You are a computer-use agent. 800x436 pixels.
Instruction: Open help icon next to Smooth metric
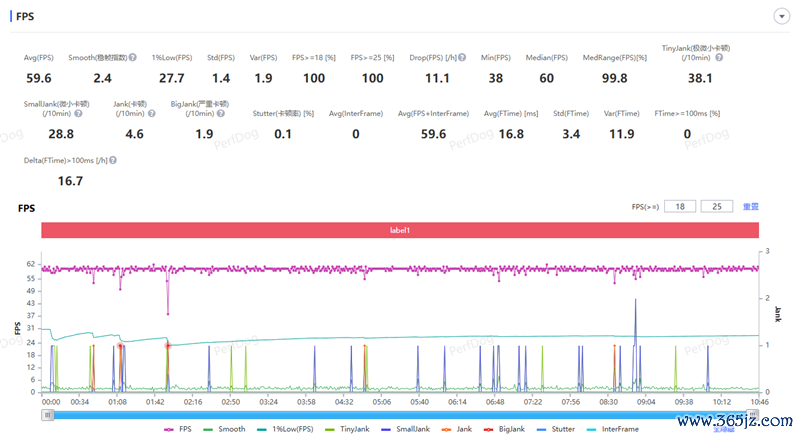[x=133, y=58]
